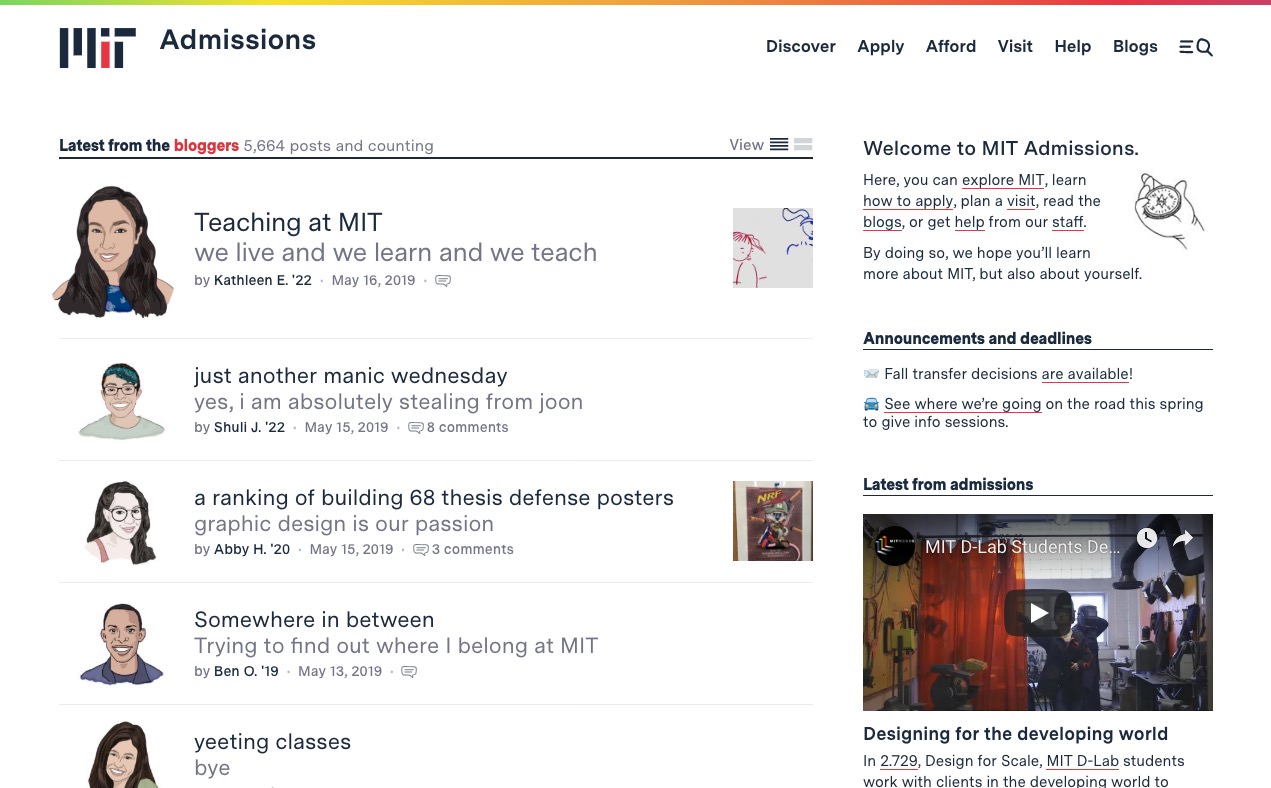Click the date 'May 16, 2019'
Screen dimensions: 1271x788
373,281
